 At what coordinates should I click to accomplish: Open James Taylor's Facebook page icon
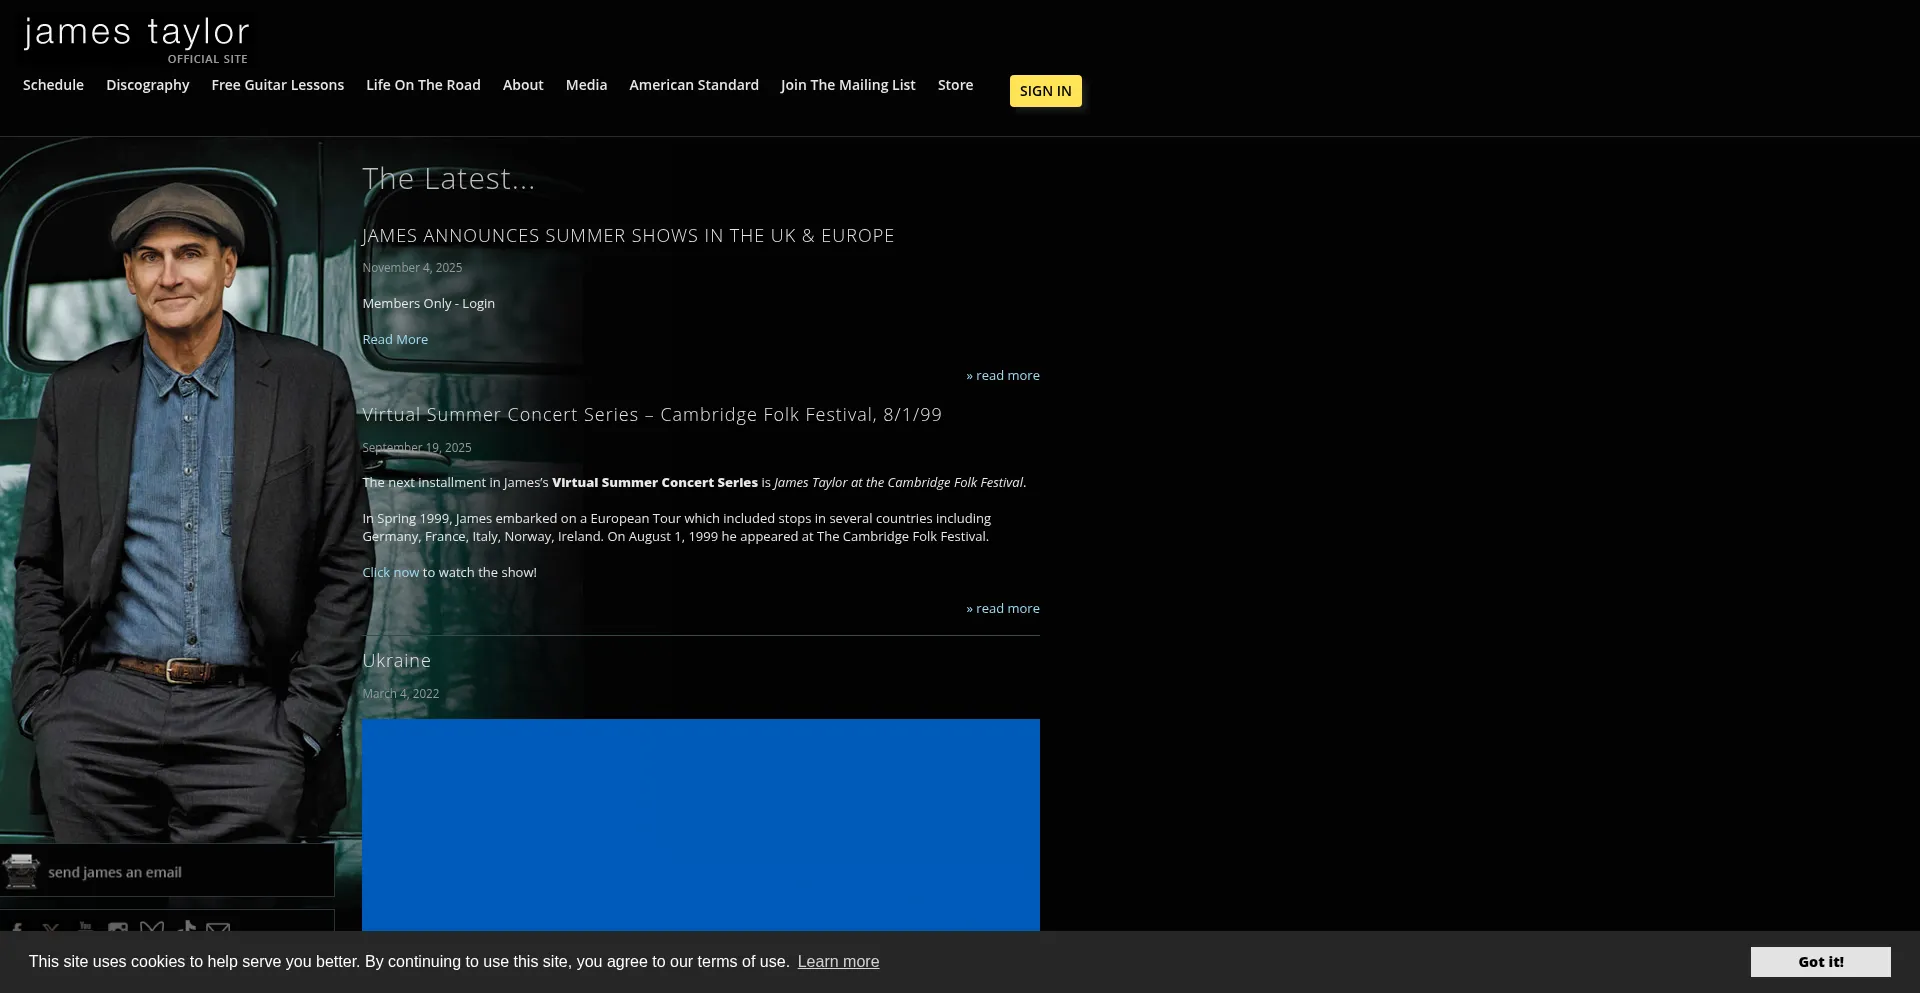click(x=17, y=928)
